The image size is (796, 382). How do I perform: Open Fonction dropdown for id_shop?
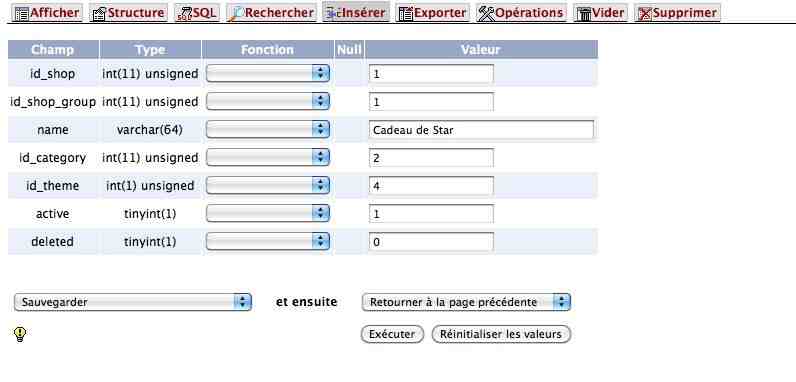268,74
